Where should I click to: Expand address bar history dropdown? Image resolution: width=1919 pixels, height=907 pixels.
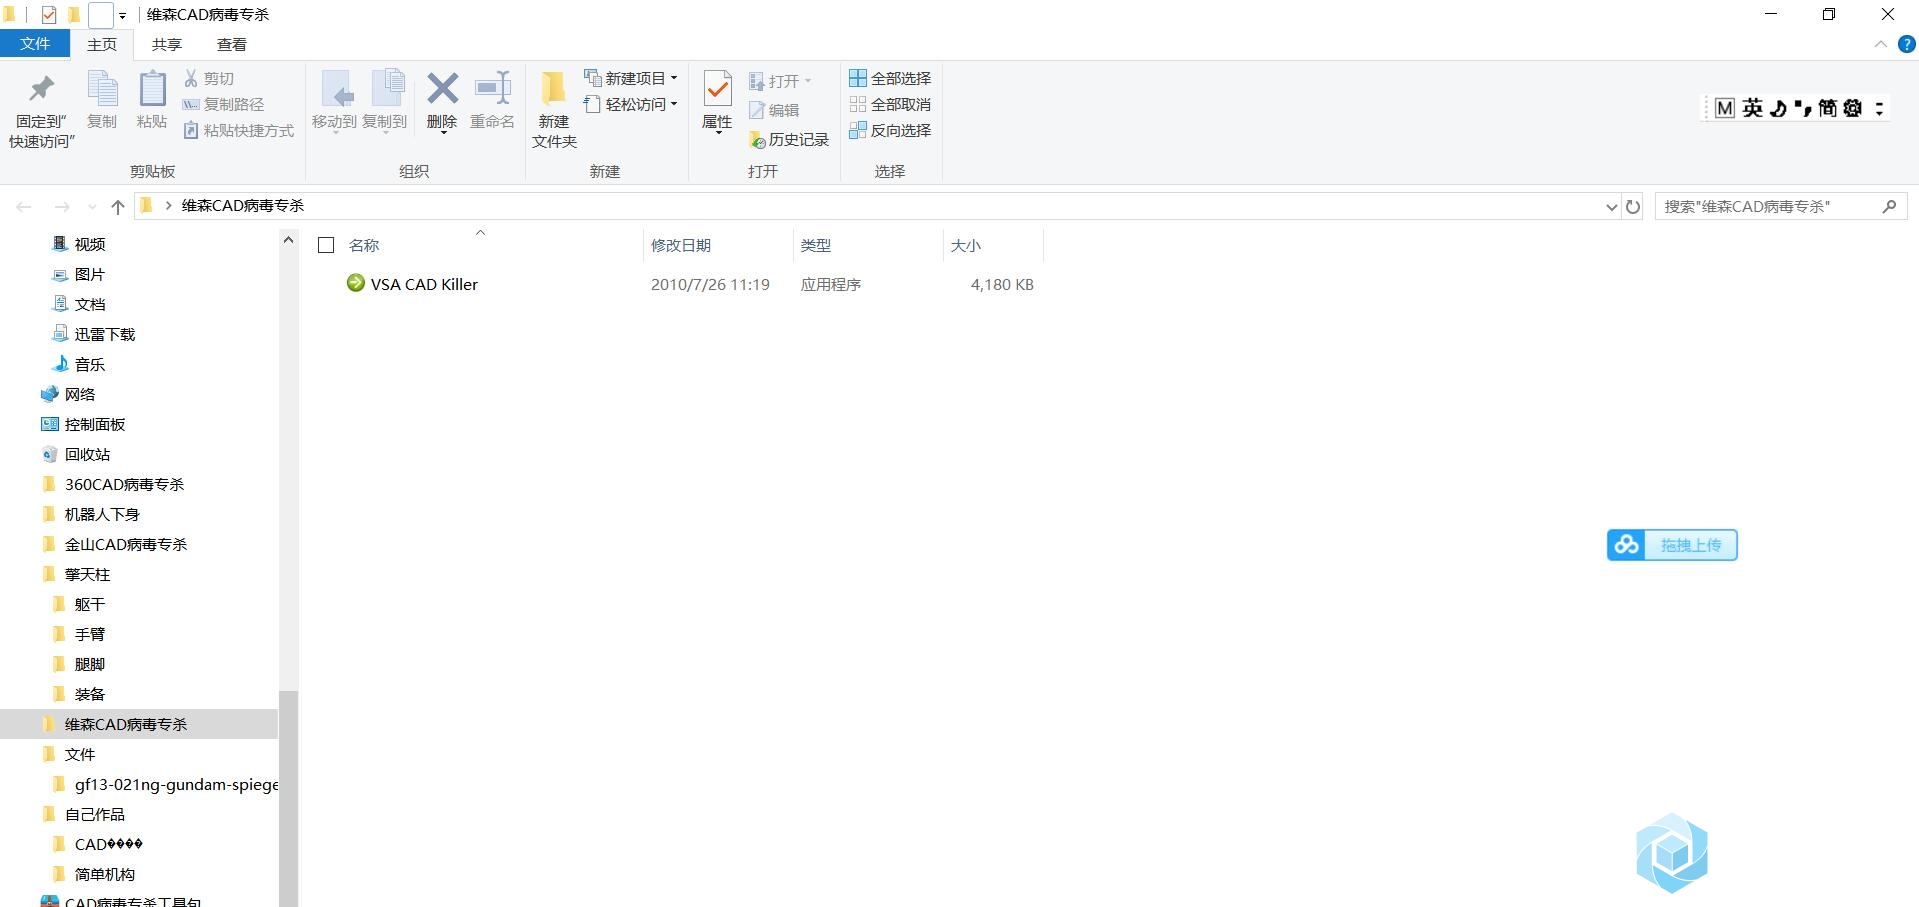(1611, 207)
